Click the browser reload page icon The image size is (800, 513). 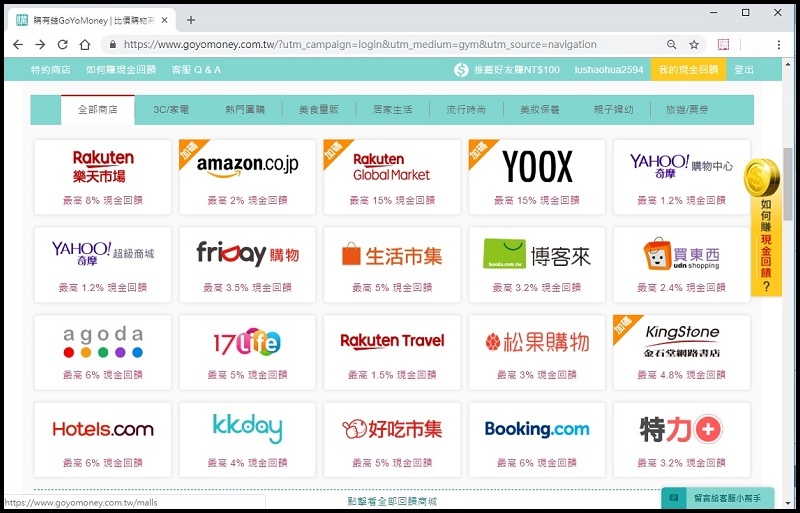(x=62, y=45)
